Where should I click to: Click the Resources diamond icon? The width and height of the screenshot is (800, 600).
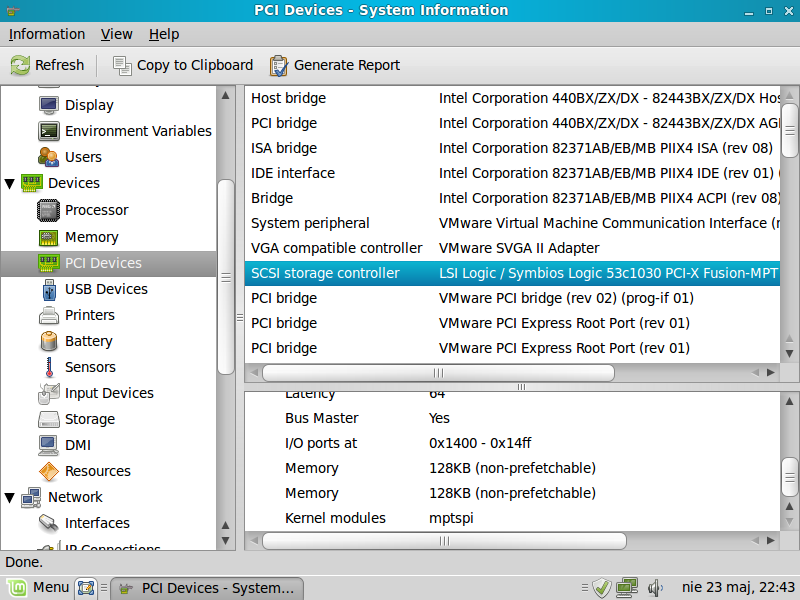click(x=49, y=471)
